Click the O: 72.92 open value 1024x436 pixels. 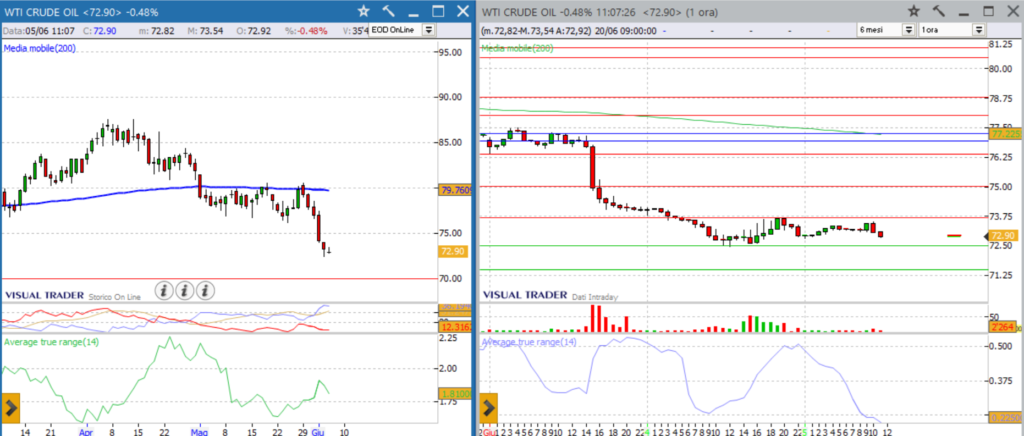tap(255, 30)
